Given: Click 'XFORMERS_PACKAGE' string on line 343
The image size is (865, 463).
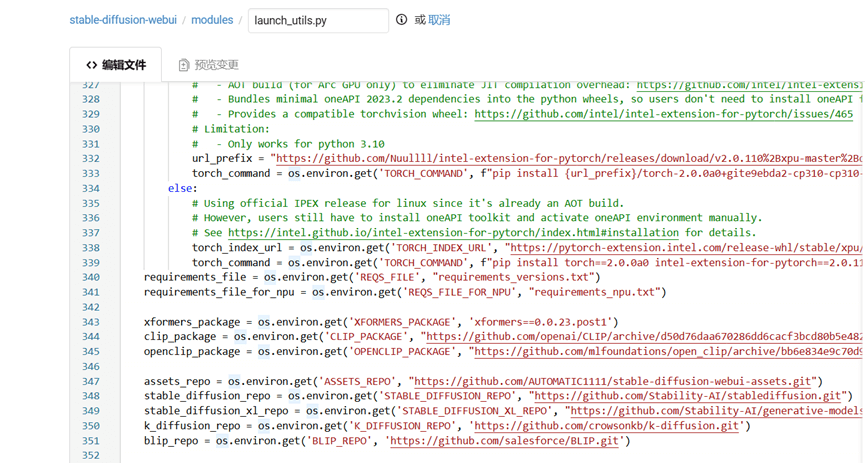Looking at the screenshot, I should coord(402,322).
